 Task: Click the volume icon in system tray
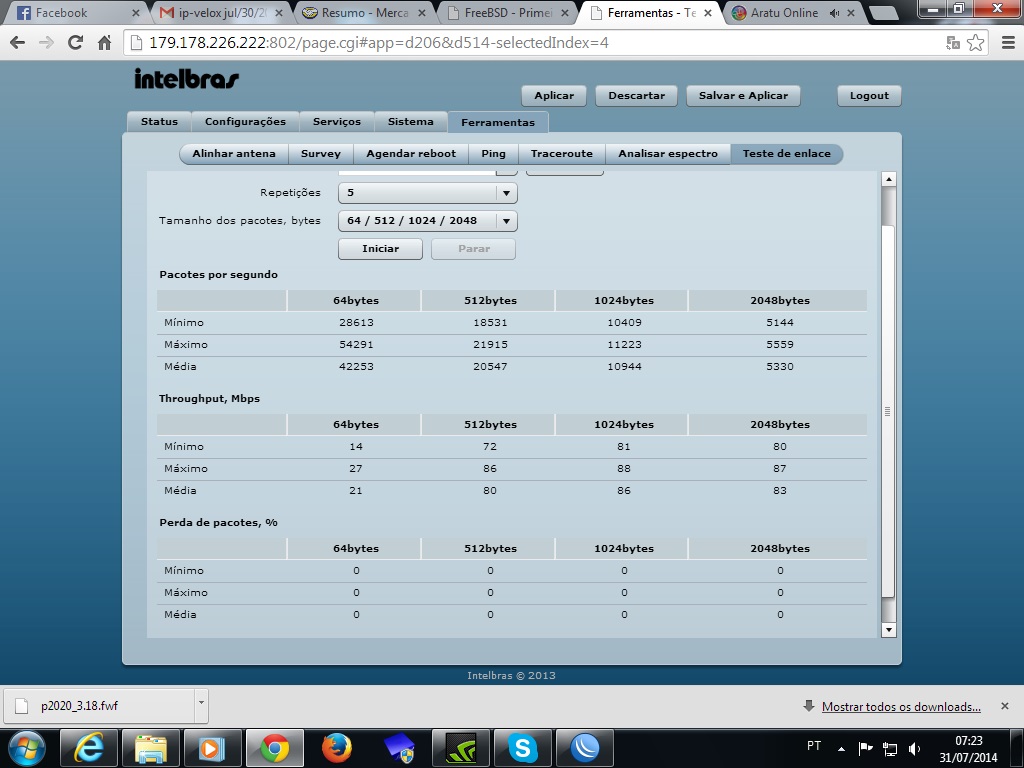point(914,748)
